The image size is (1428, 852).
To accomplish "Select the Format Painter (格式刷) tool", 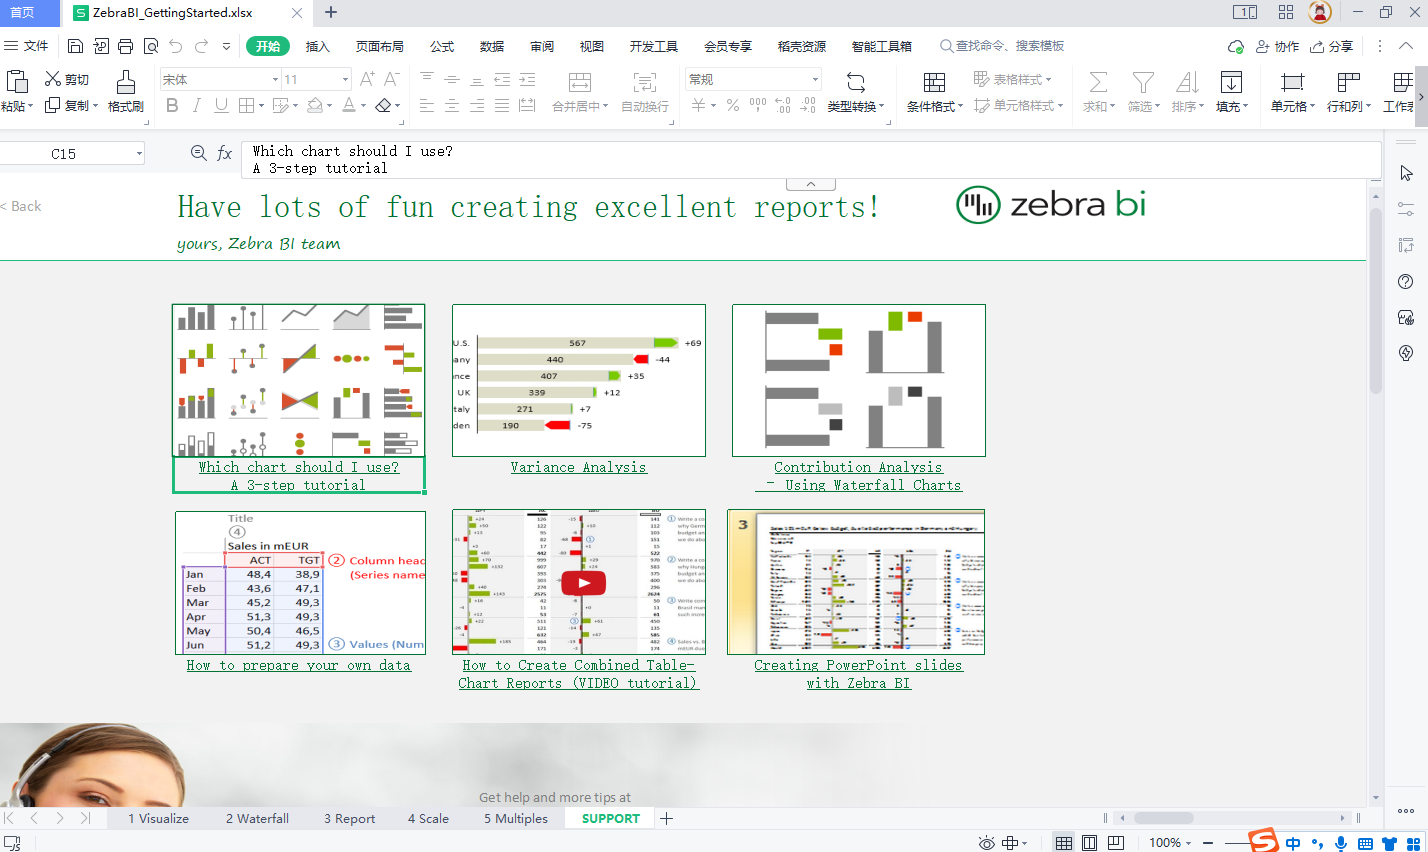I will [126, 91].
